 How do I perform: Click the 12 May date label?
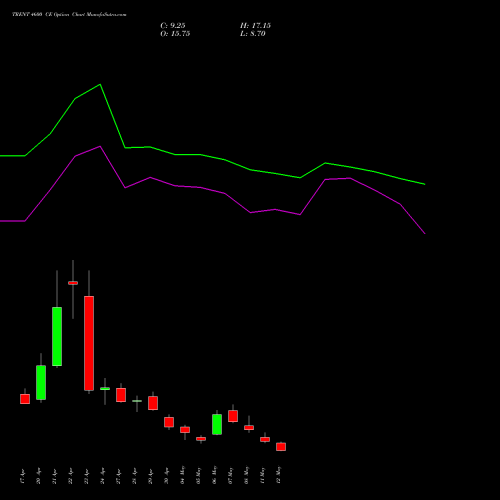[x=278, y=475]
